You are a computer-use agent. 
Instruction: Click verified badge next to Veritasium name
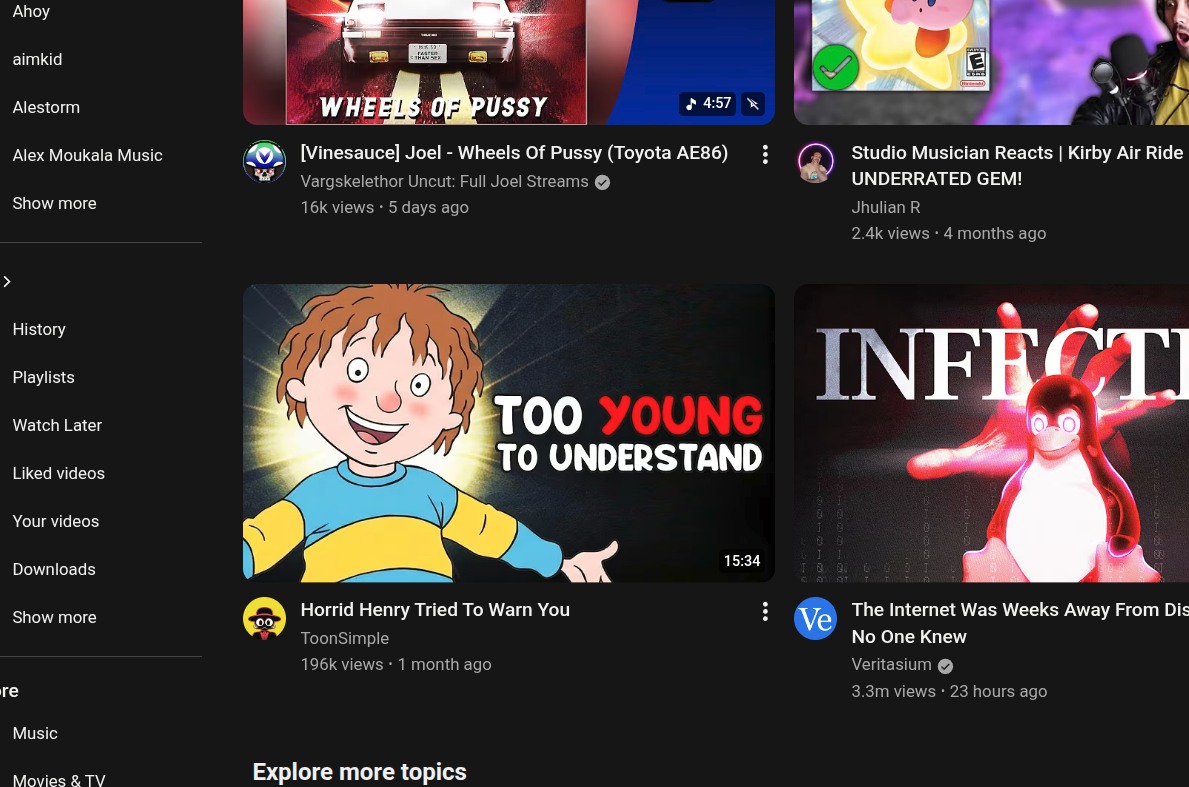pyautogui.click(x=945, y=666)
